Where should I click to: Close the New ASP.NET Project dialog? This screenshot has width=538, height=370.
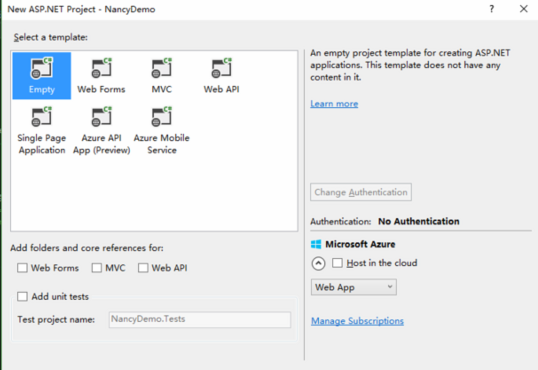click(524, 9)
